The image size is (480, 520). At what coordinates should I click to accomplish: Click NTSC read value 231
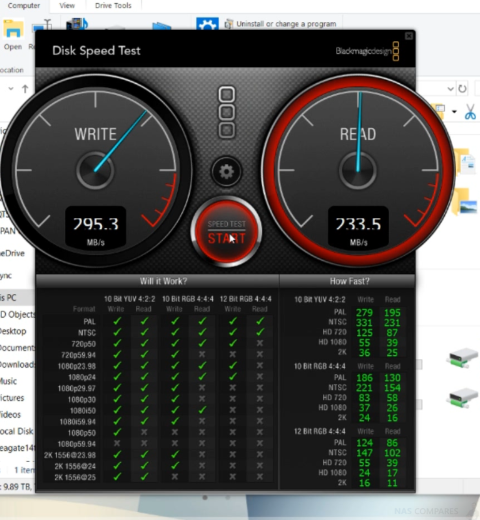pyautogui.click(x=392, y=323)
